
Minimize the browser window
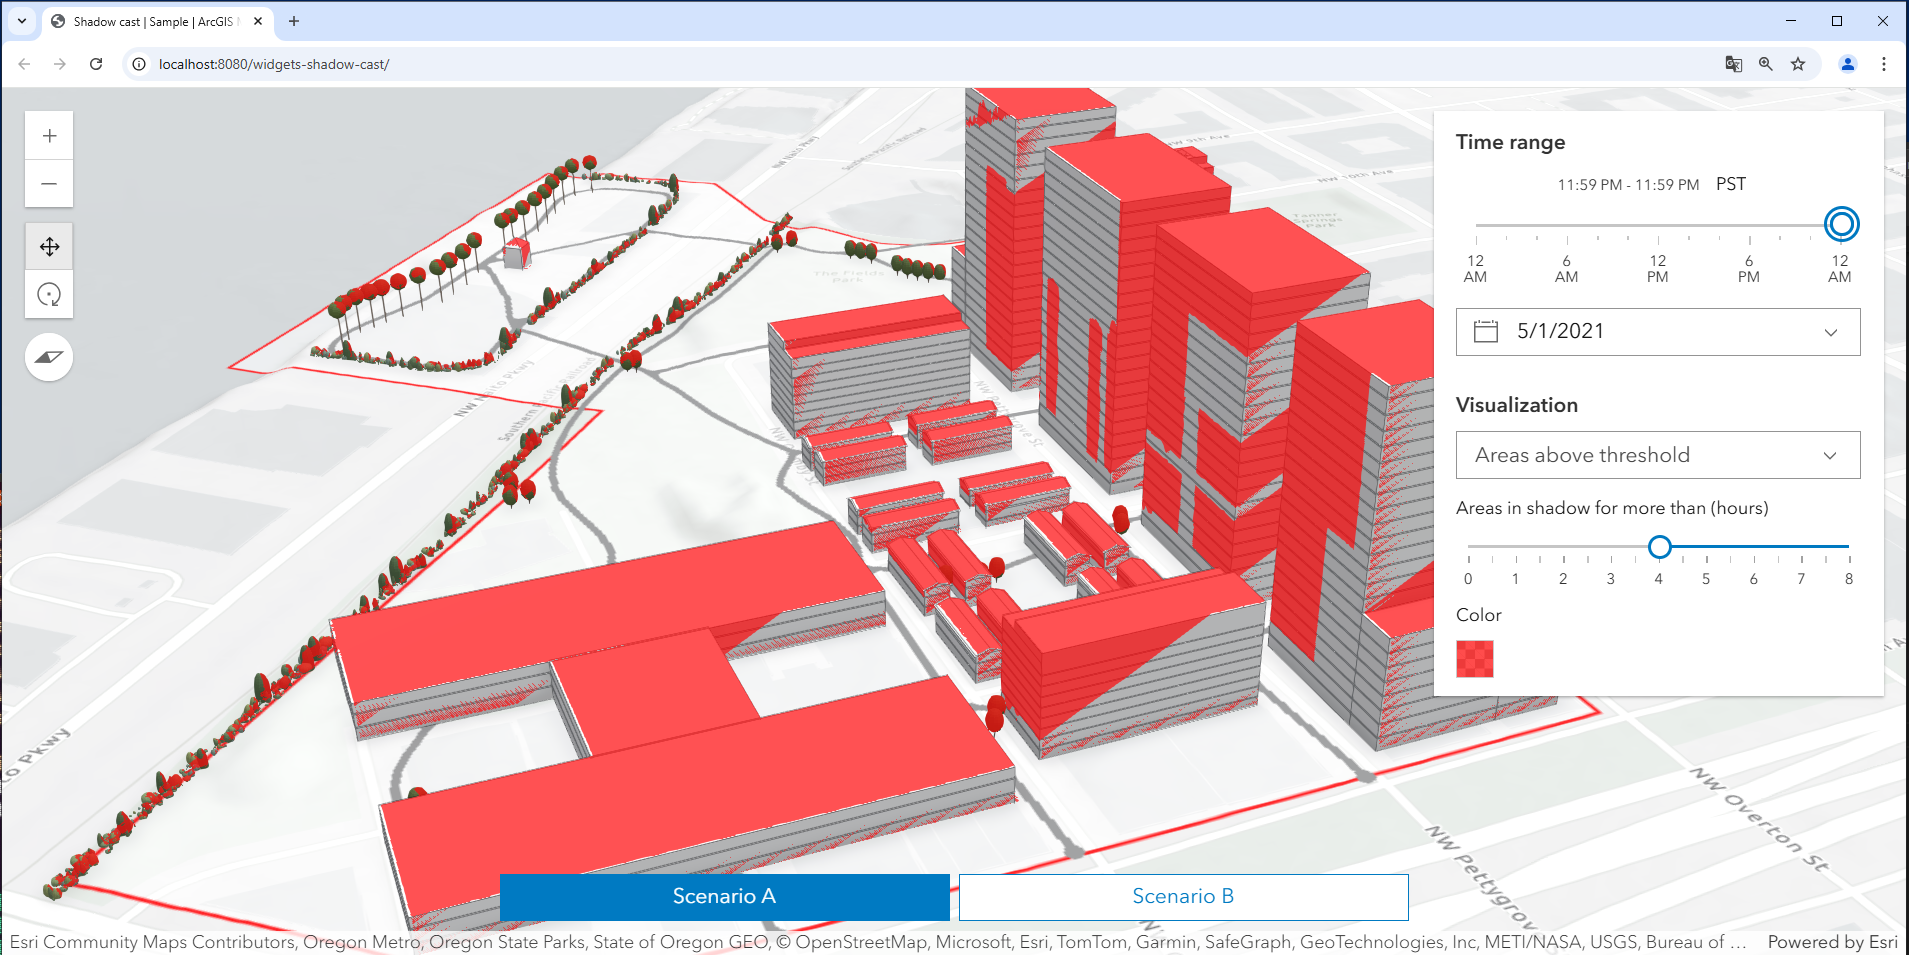pyautogui.click(x=1791, y=21)
